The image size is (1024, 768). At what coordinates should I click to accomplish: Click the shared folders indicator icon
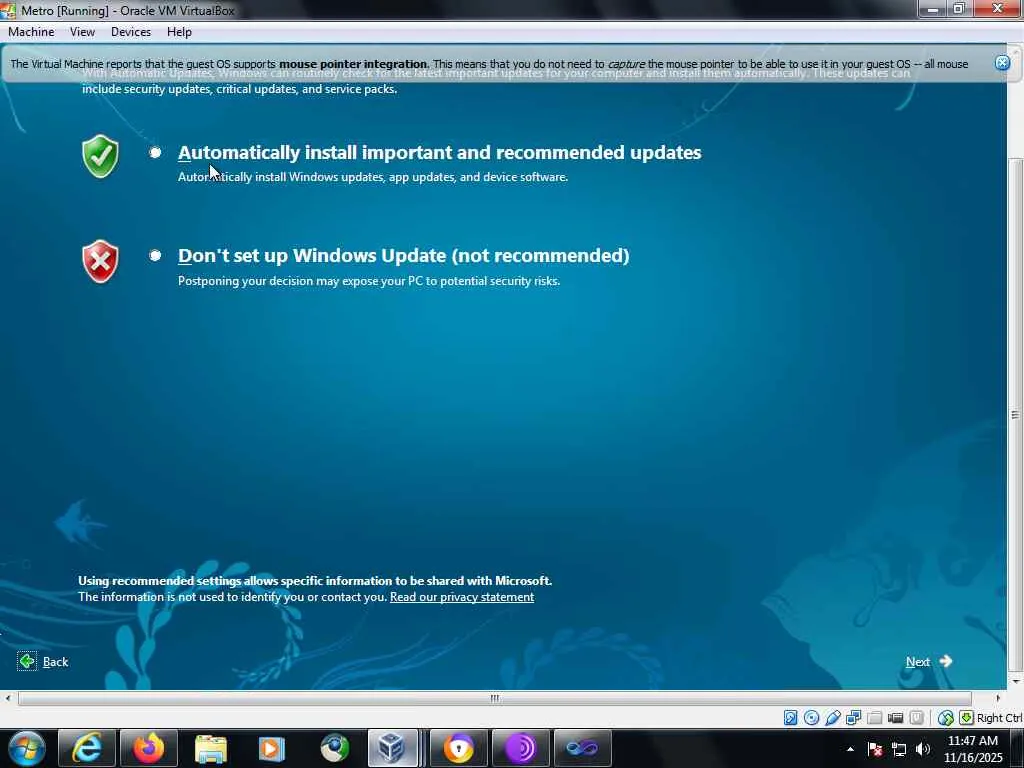pos(874,718)
